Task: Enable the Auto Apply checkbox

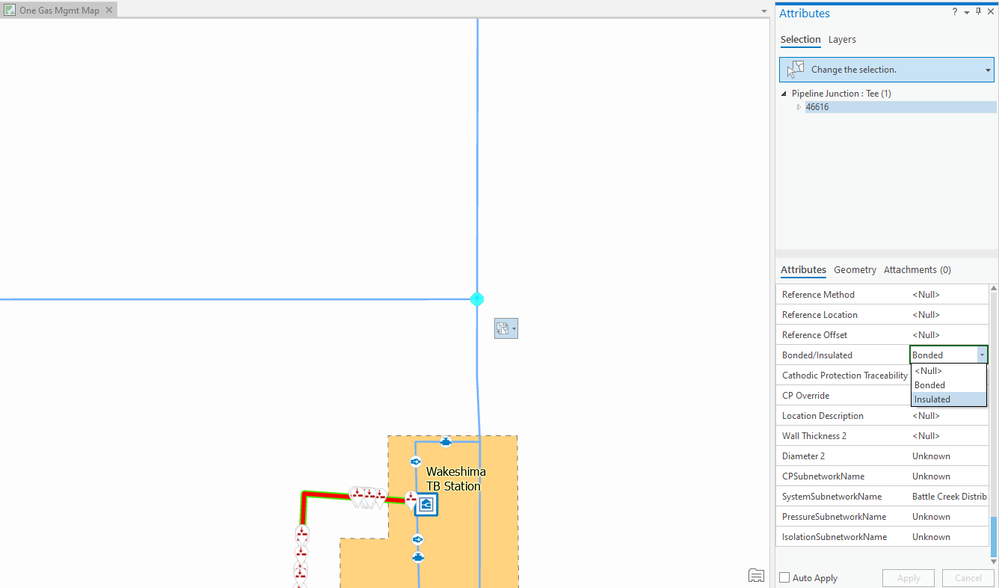Action: coord(784,578)
